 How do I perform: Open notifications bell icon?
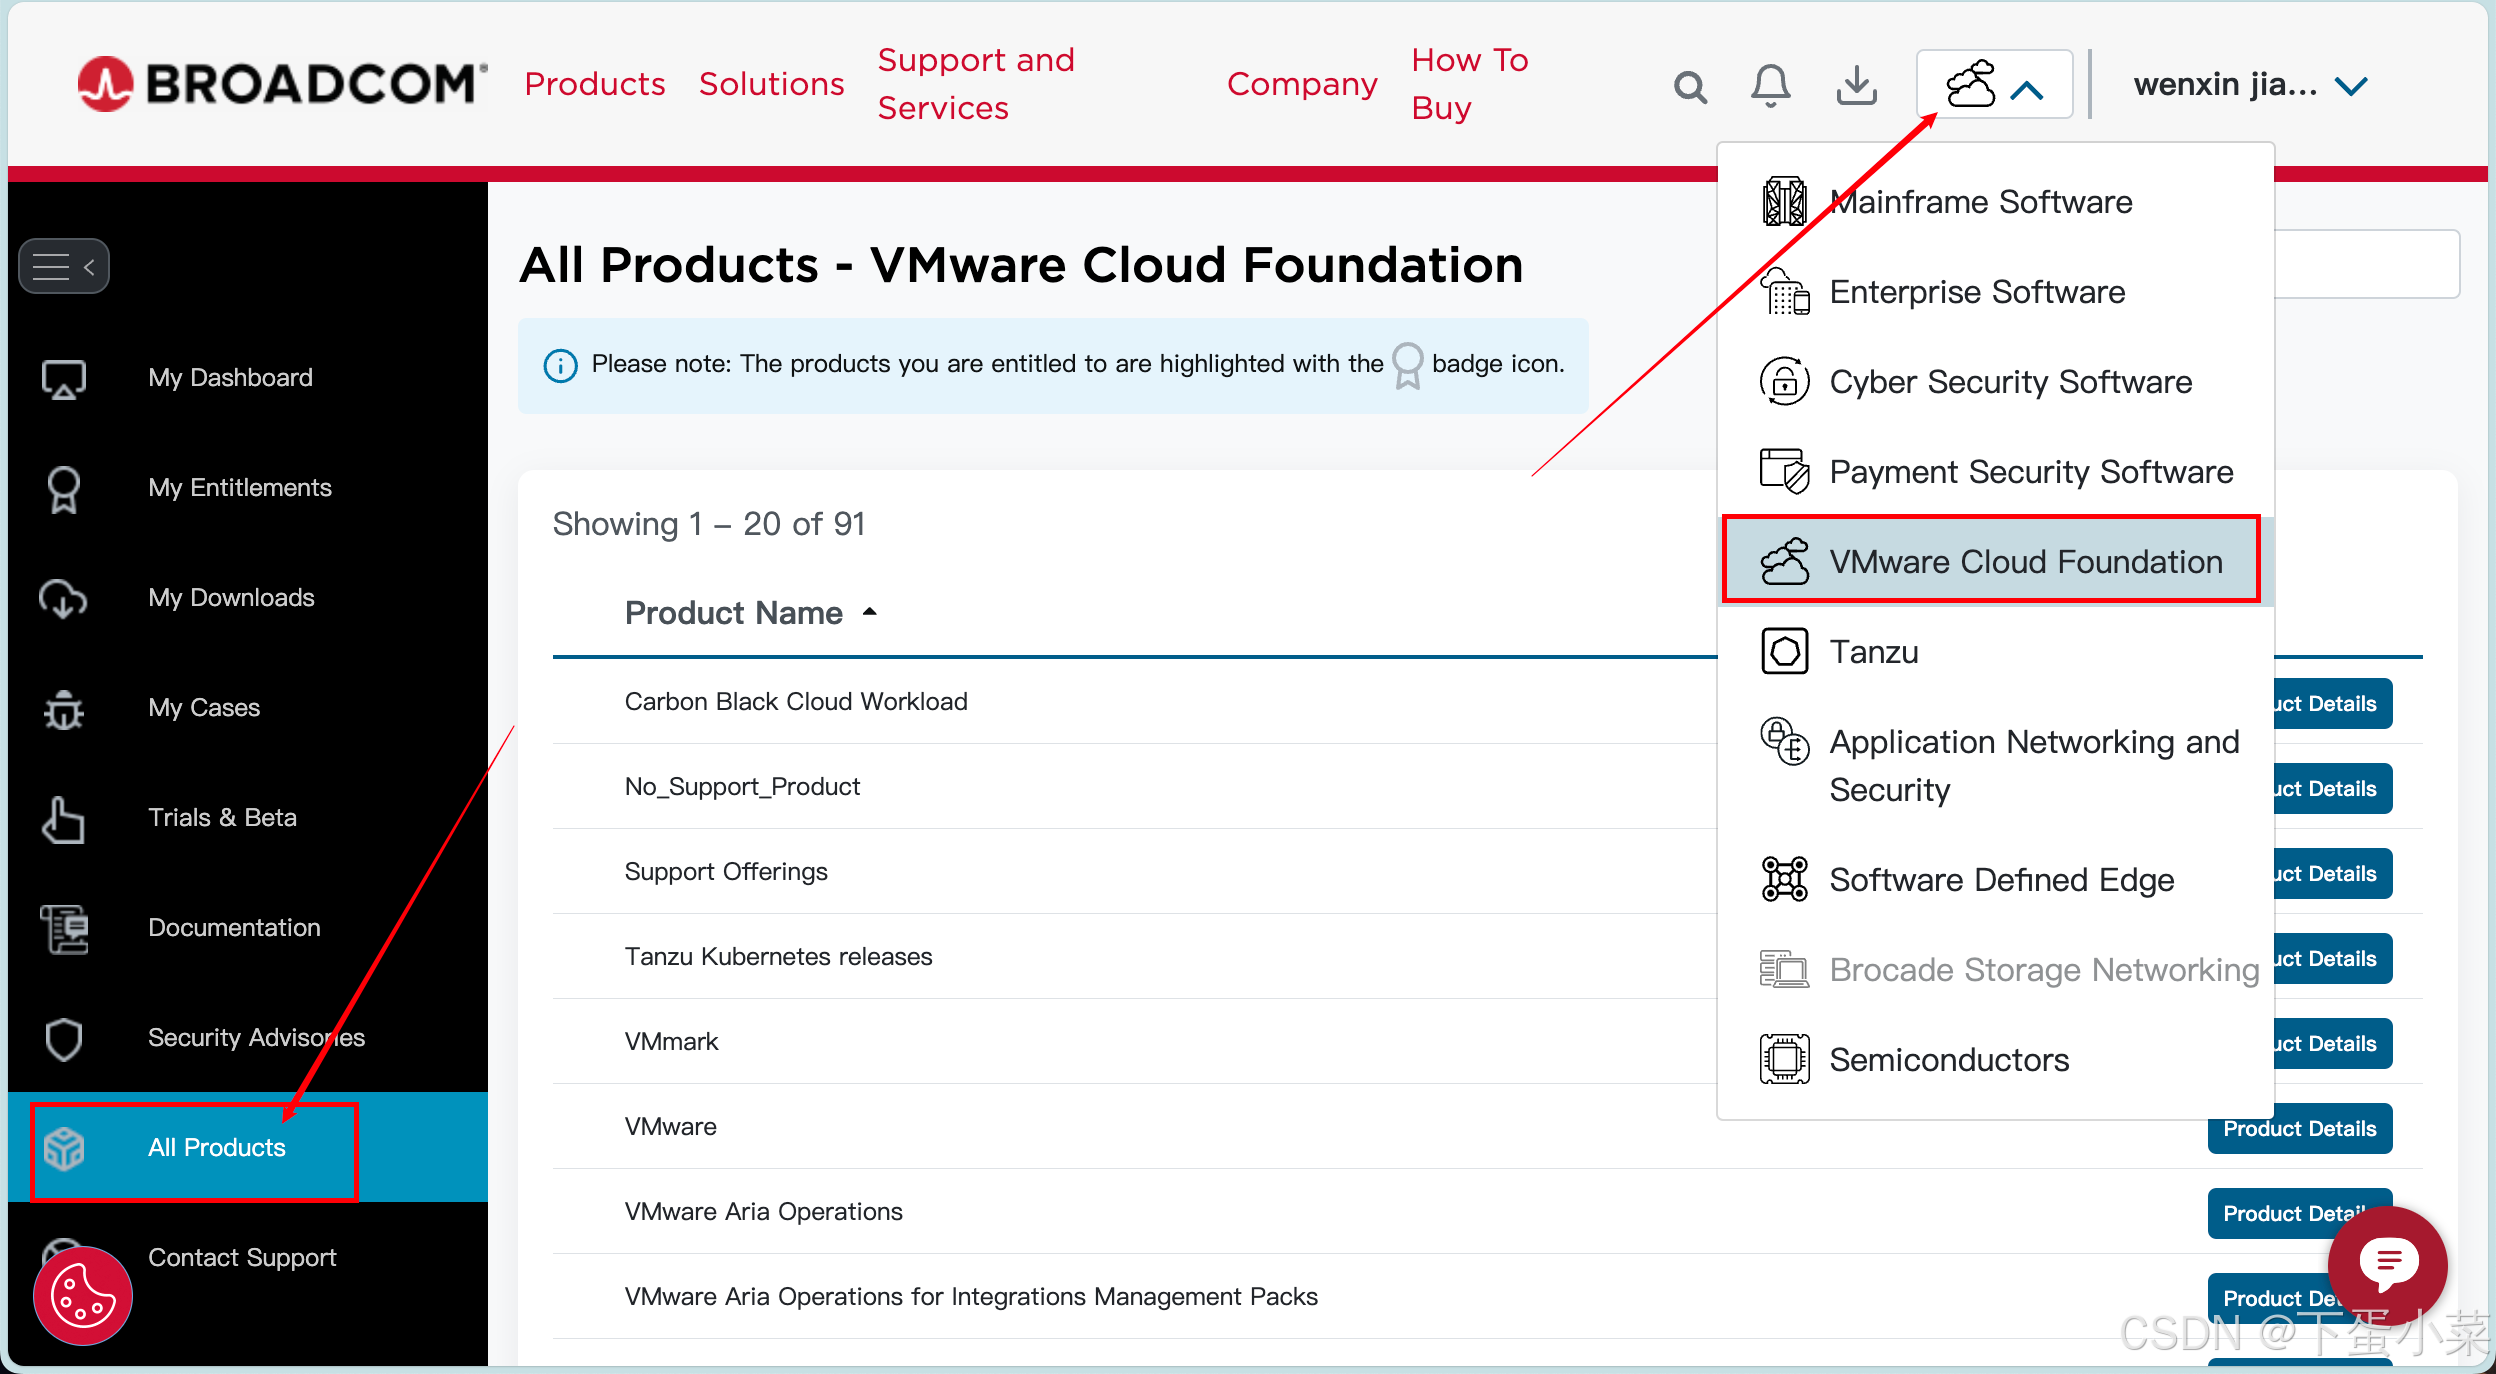[x=1770, y=86]
